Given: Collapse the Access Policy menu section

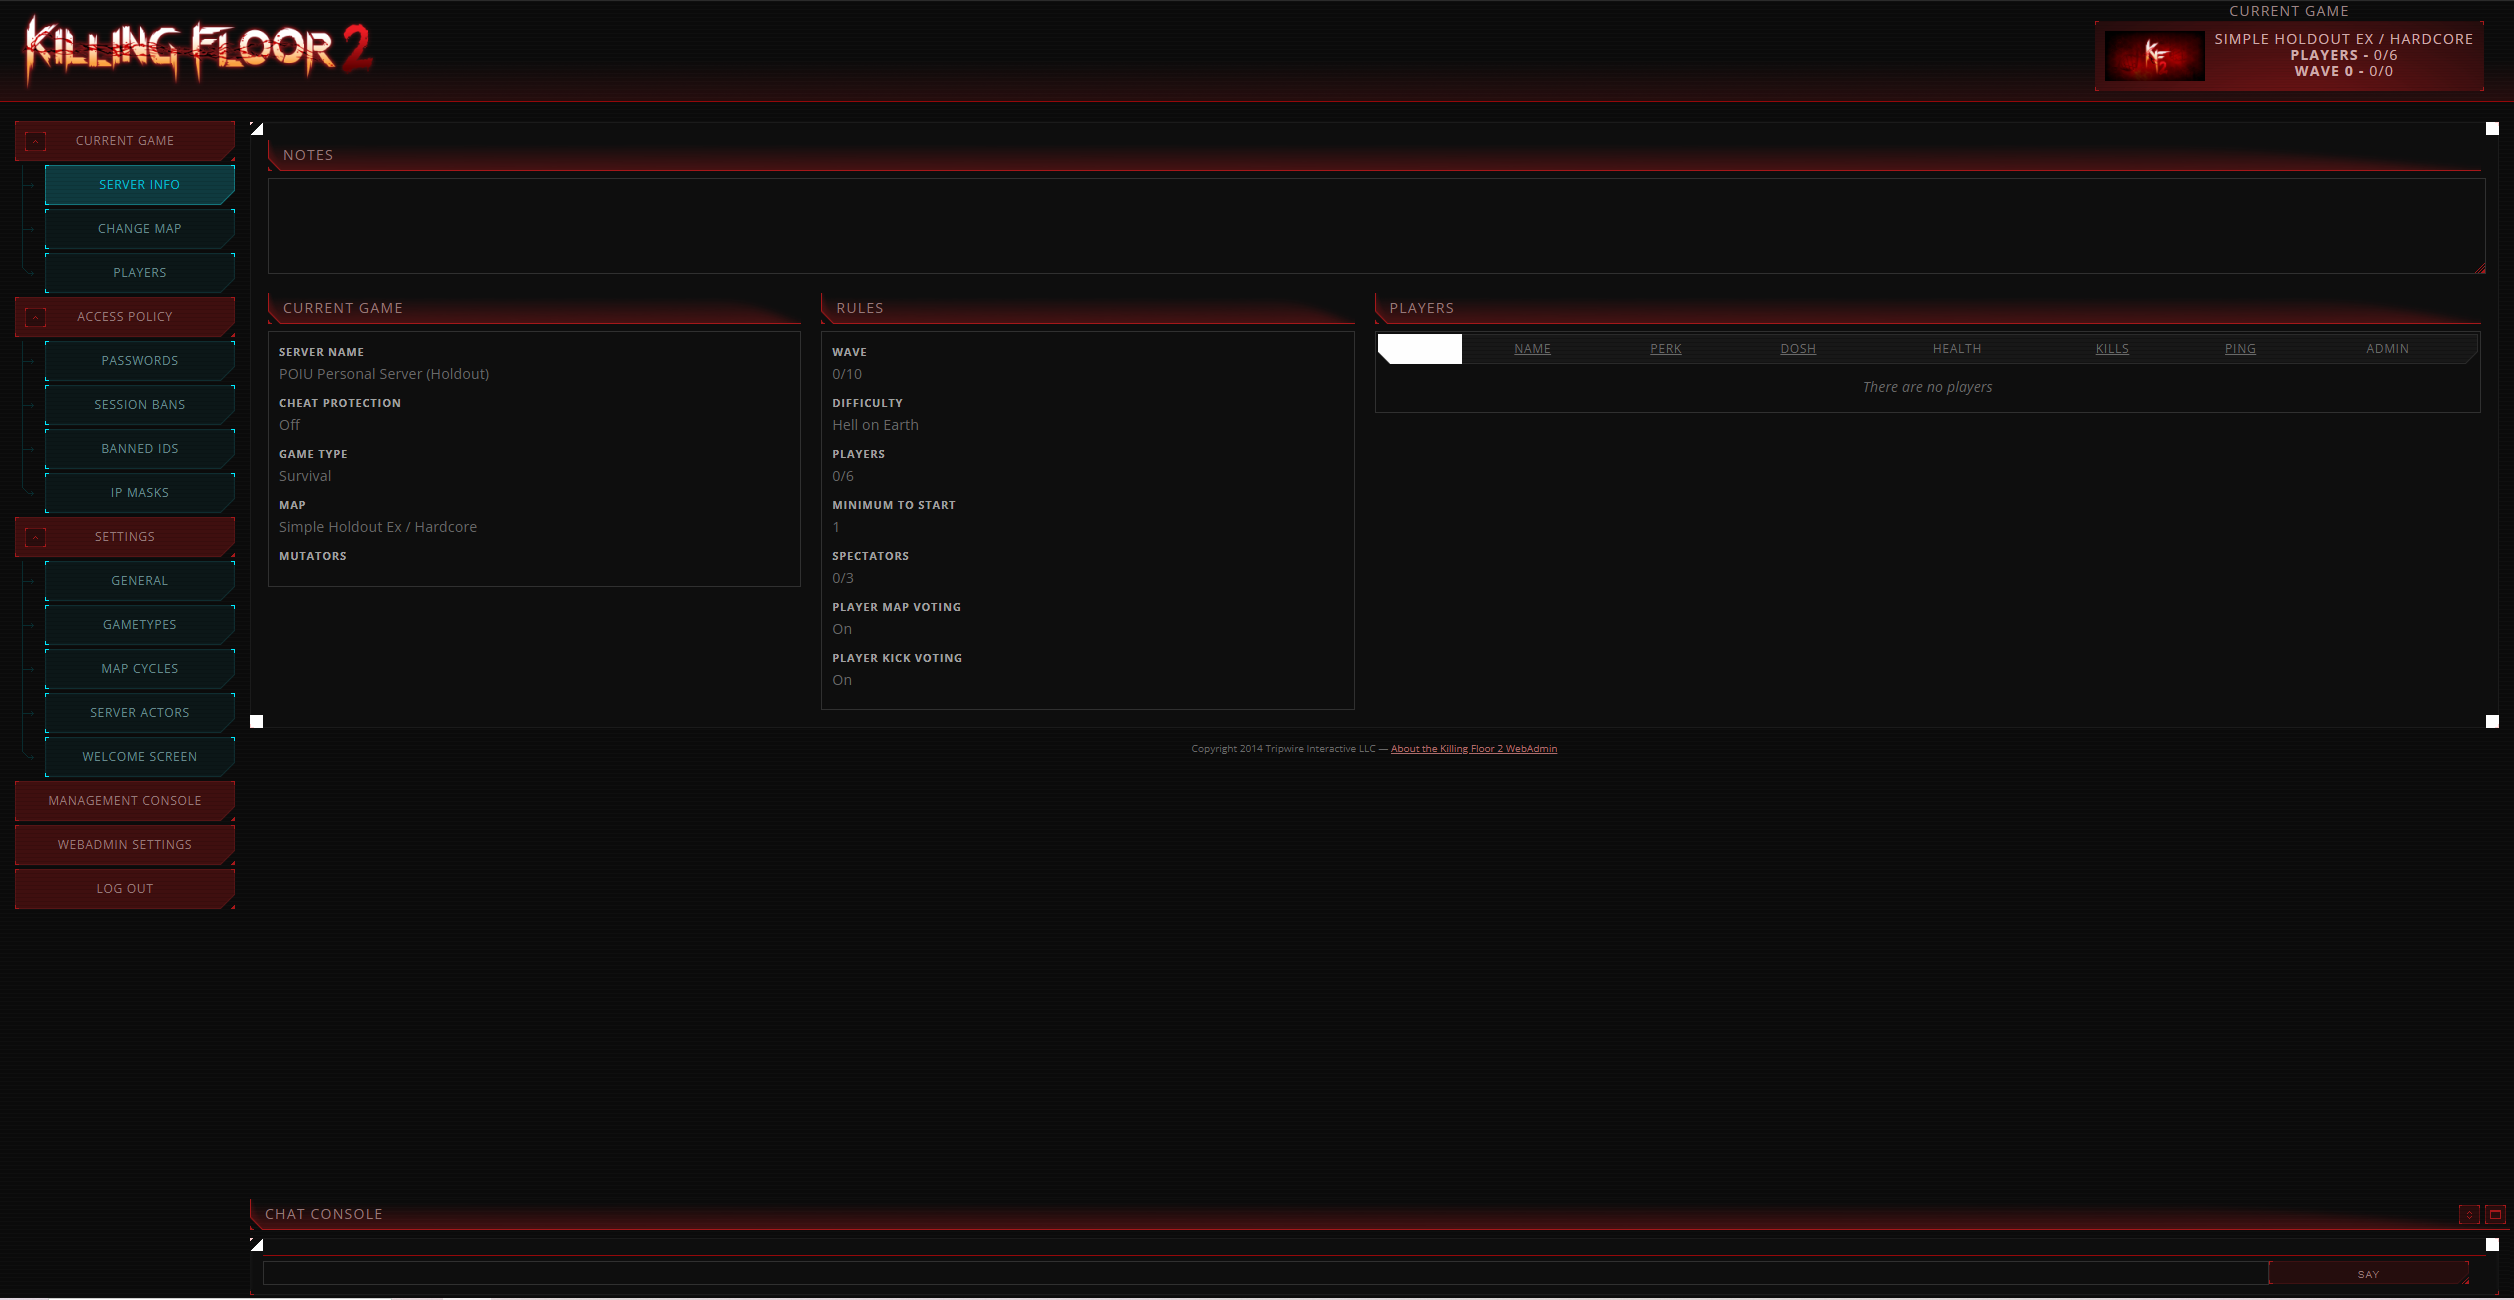Looking at the screenshot, I should [x=35, y=317].
